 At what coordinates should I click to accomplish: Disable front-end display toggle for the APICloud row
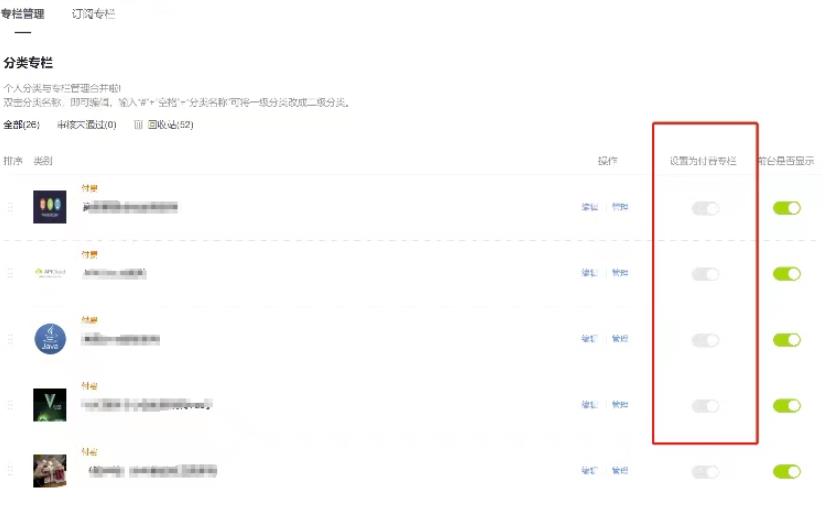[x=787, y=274]
